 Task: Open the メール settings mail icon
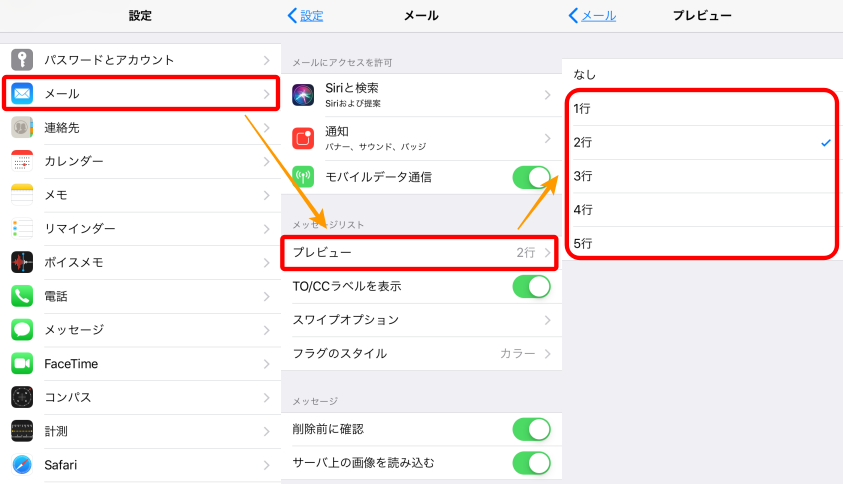pyautogui.click(x=22, y=94)
